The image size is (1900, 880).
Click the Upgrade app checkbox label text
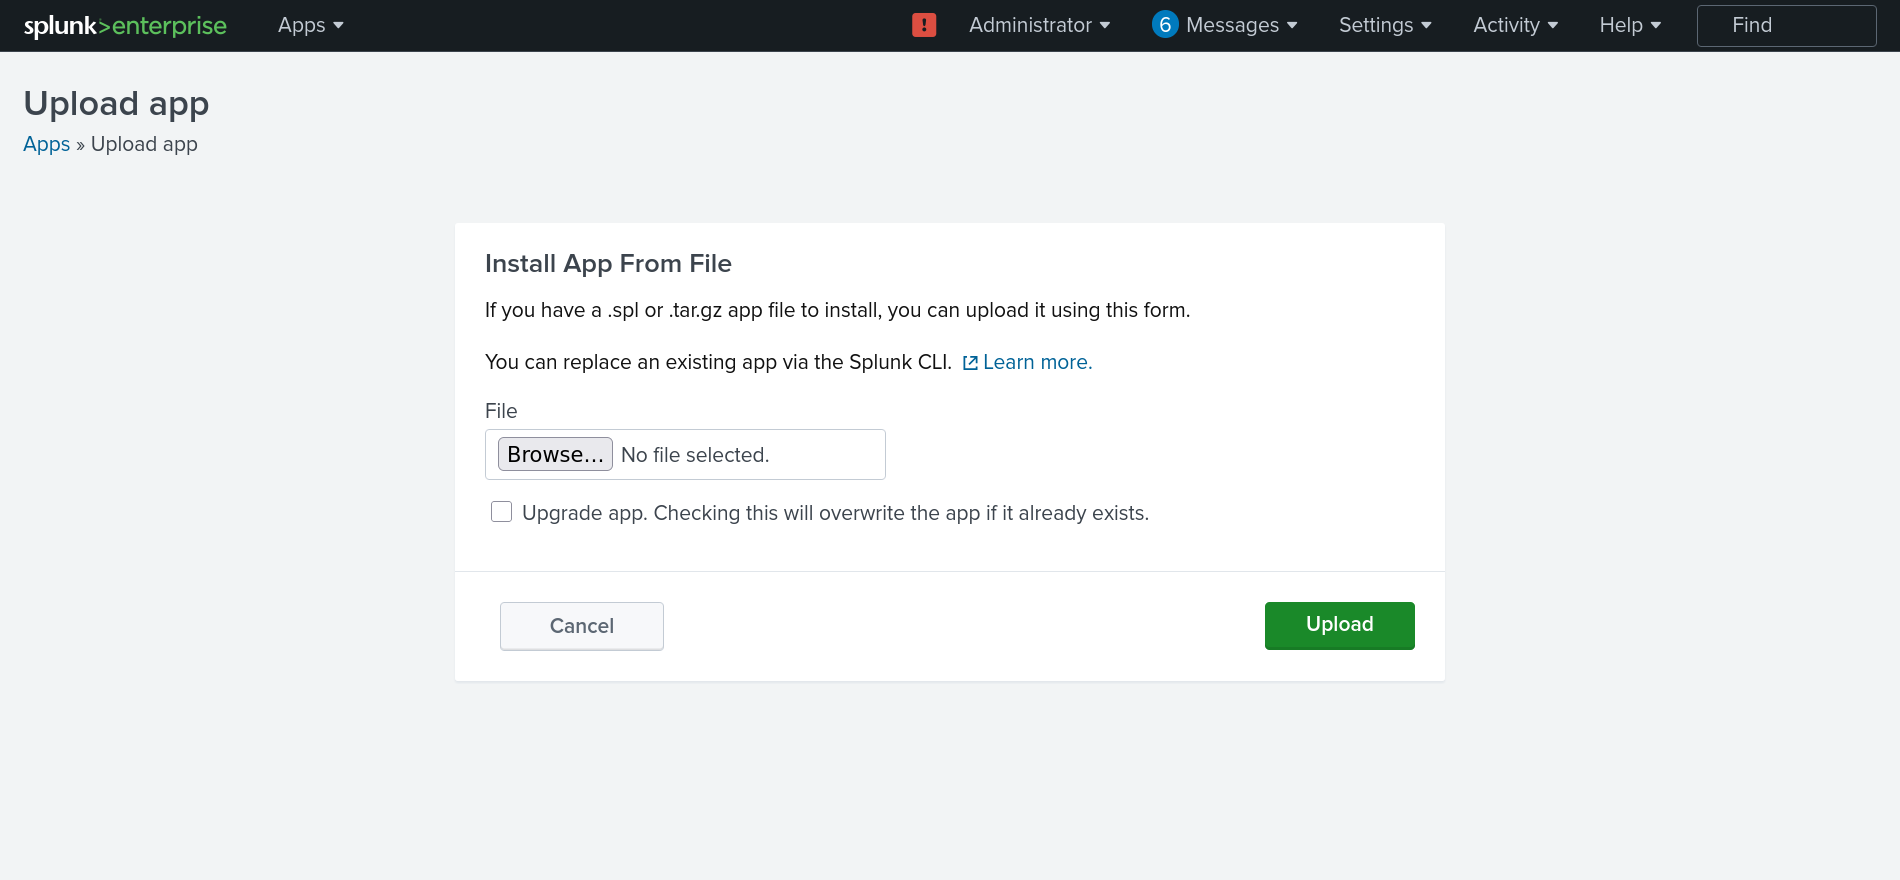pos(836,513)
